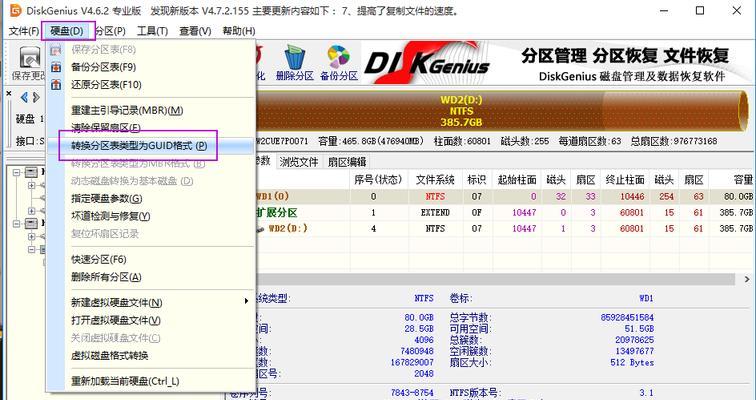Switch to the 扇区编辑 tab

(x=347, y=162)
